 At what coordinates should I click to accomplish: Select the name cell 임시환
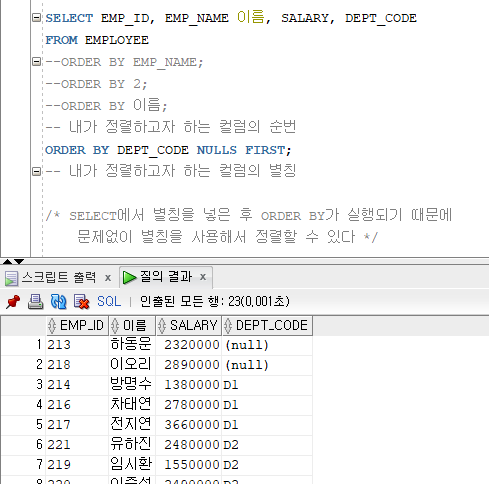132,465
